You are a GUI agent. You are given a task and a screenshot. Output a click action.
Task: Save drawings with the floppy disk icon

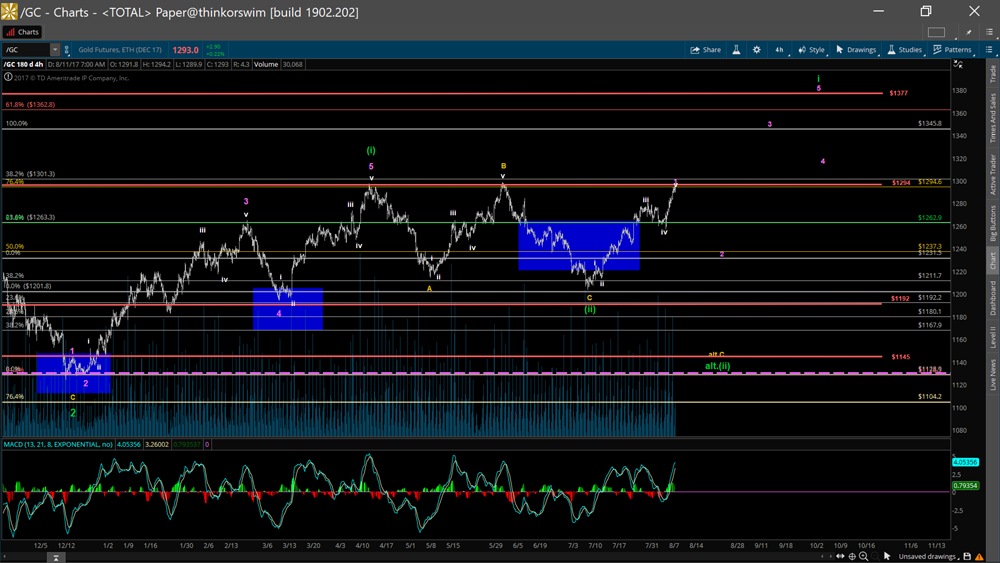[x=968, y=556]
